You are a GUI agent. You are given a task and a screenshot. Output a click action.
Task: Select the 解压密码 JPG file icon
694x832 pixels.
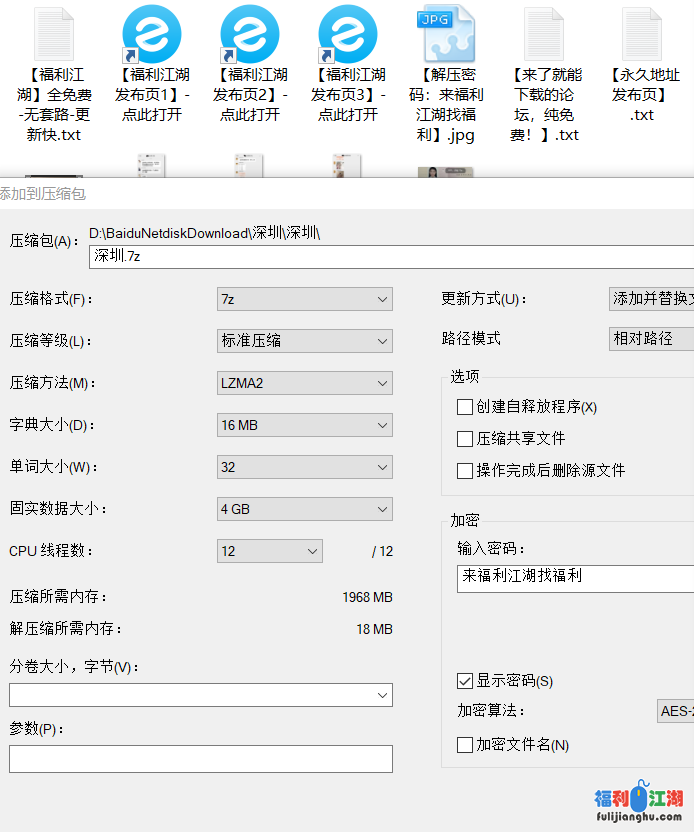(x=446, y=34)
